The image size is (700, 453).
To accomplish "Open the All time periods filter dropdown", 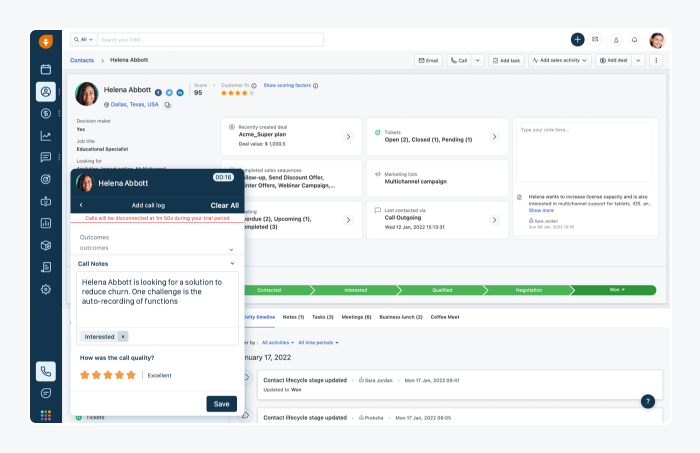I will click(318, 343).
